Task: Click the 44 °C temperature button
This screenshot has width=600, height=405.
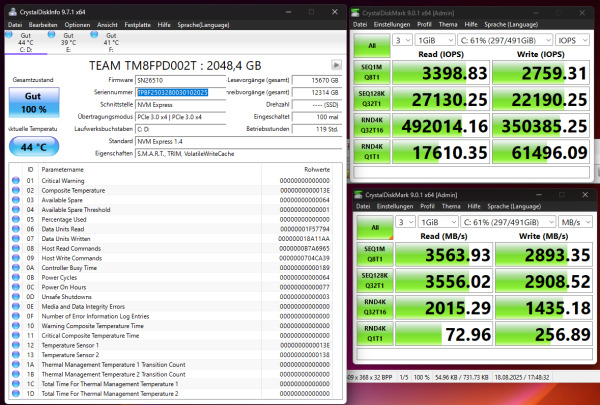Action: point(34,147)
